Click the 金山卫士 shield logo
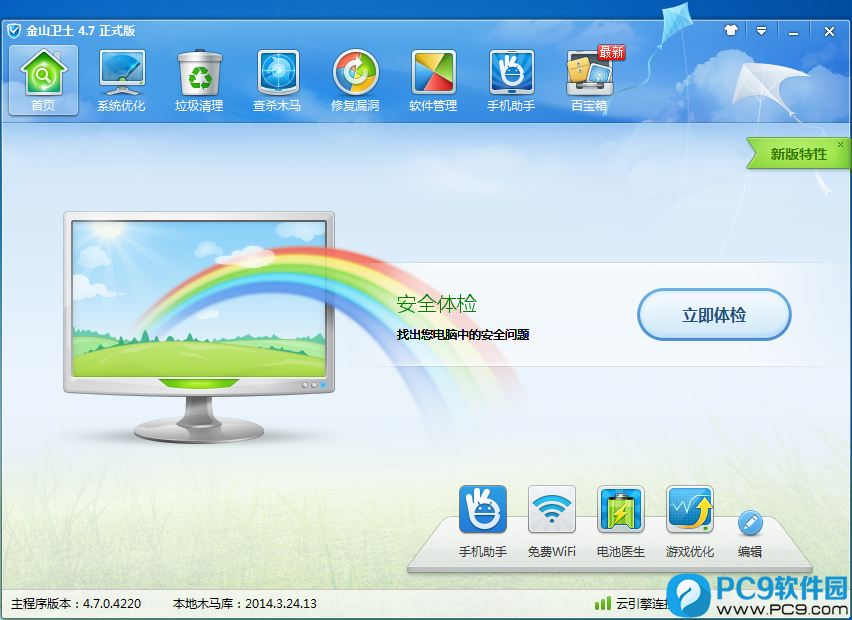Image resolution: width=852 pixels, height=620 pixels. [14, 31]
